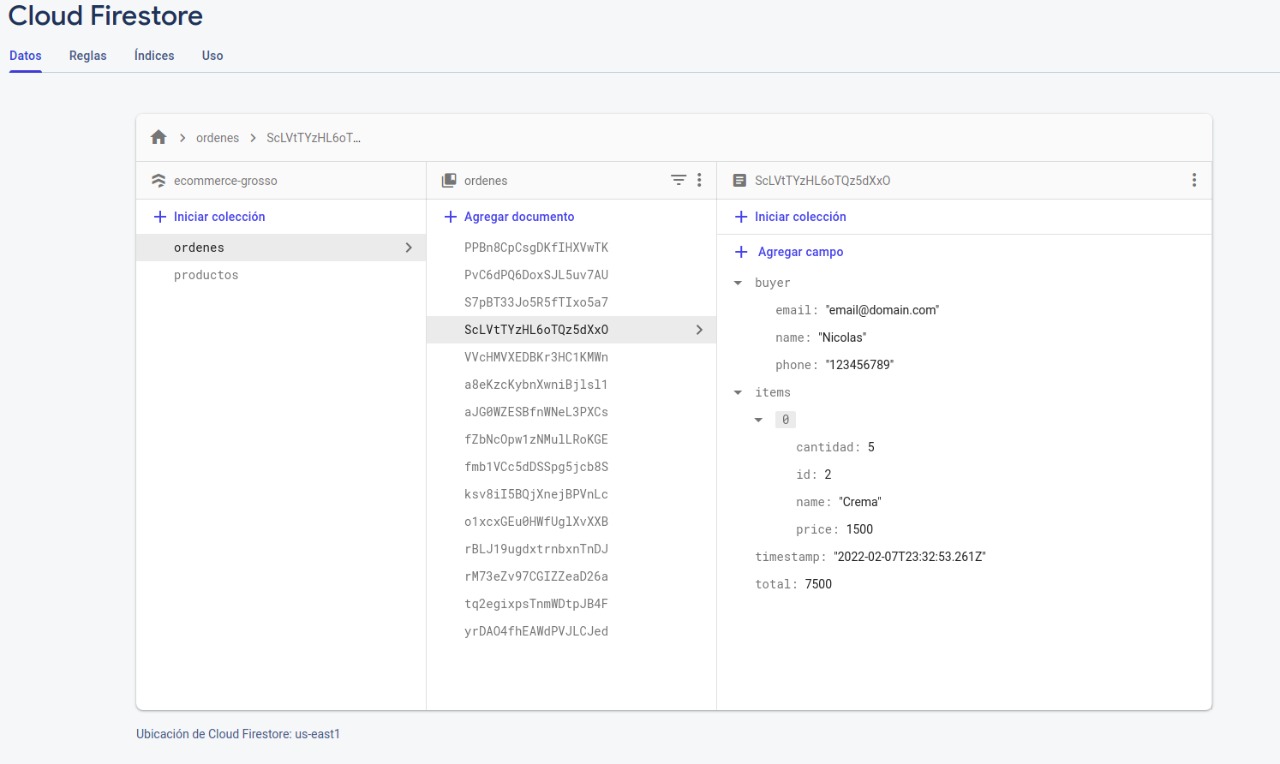The height and width of the screenshot is (764, 1280).
Task: Click the phone value "123456789"
Action: click(x=859, y=365)
